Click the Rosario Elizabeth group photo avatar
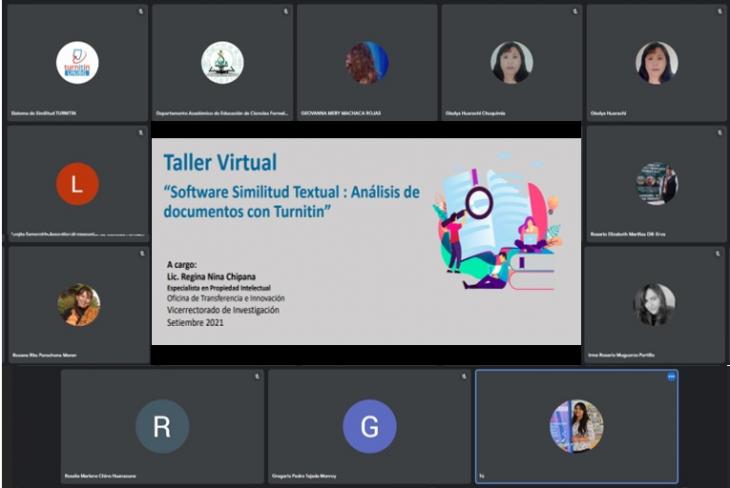 click(656, 184)
